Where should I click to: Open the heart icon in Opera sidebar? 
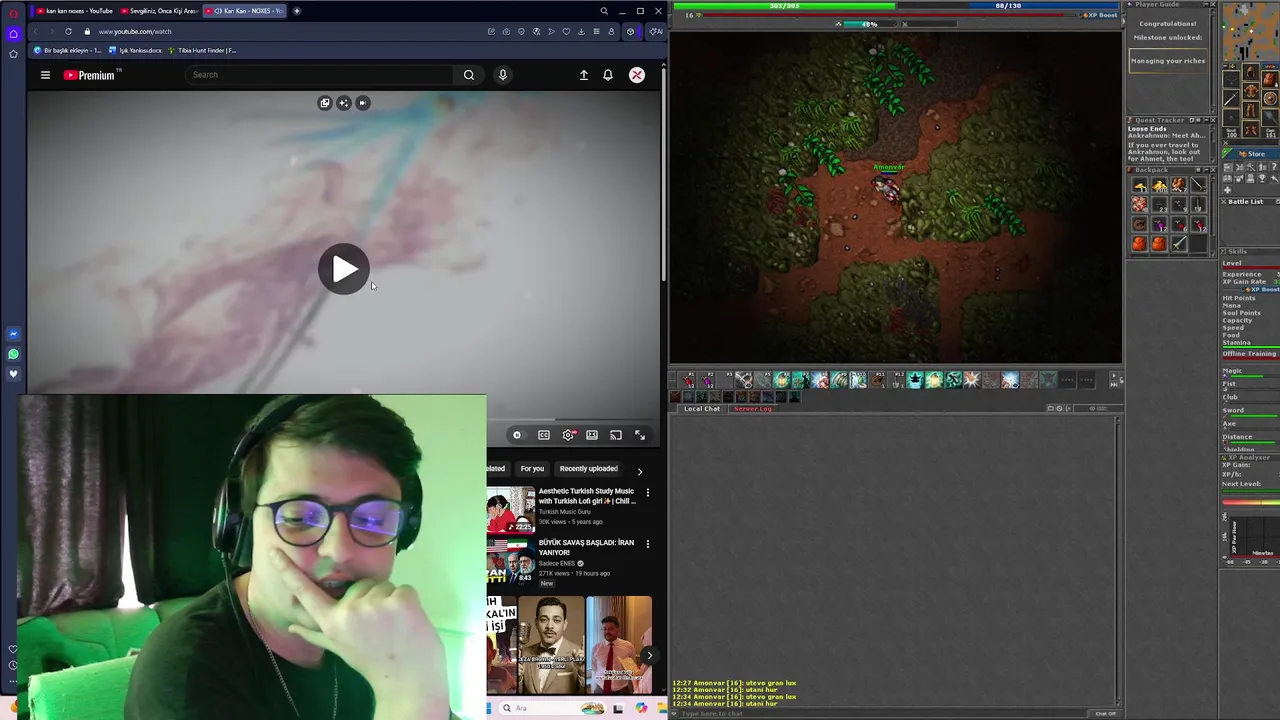pos(13,374)
